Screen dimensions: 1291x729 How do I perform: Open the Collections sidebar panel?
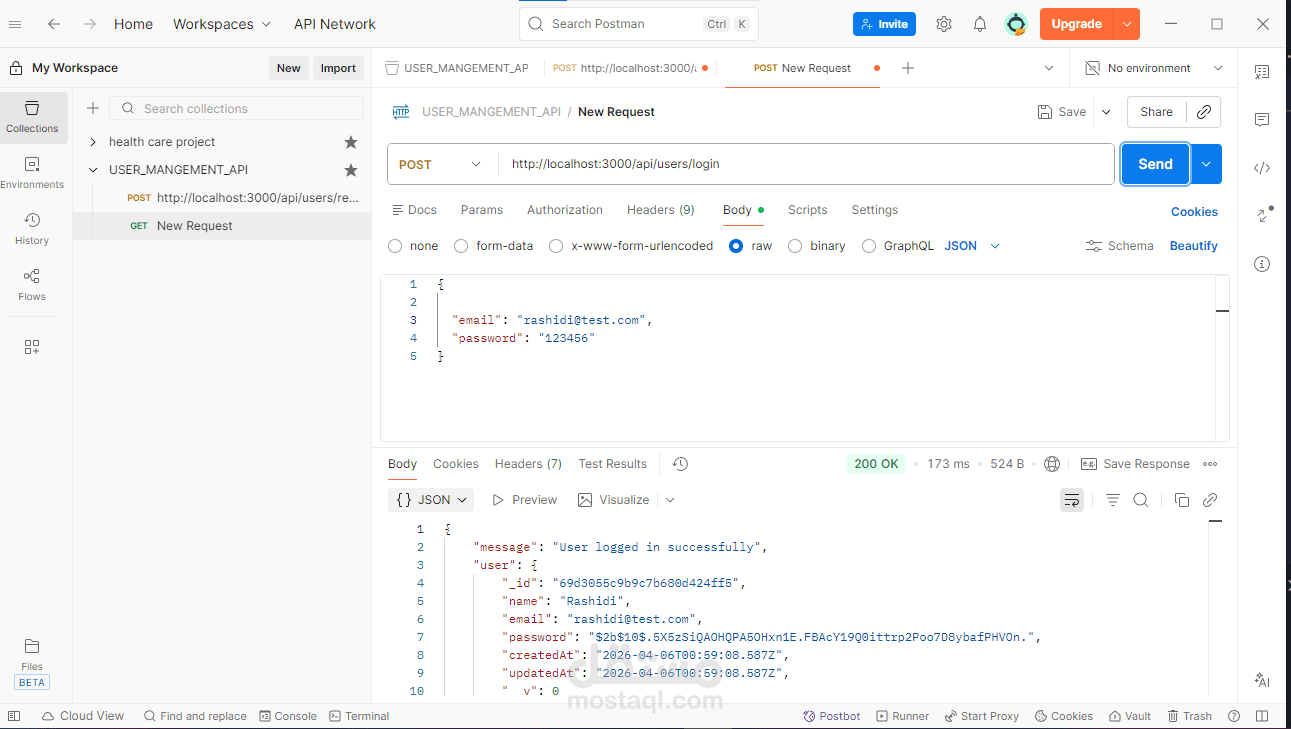(32, 117)
